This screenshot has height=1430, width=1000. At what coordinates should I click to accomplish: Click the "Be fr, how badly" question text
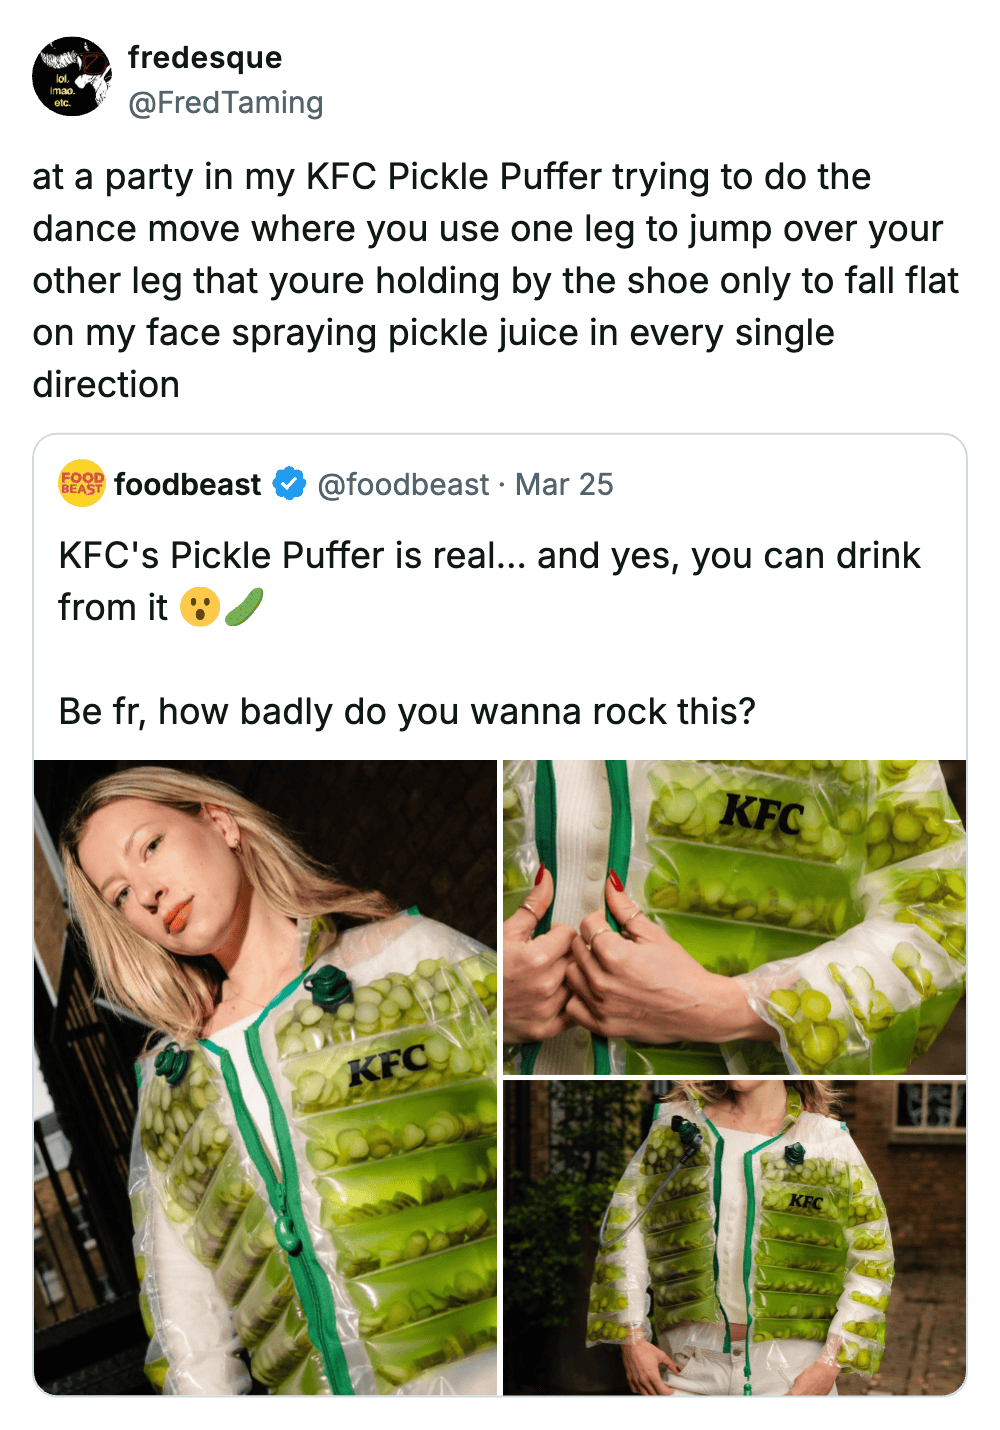407,712
